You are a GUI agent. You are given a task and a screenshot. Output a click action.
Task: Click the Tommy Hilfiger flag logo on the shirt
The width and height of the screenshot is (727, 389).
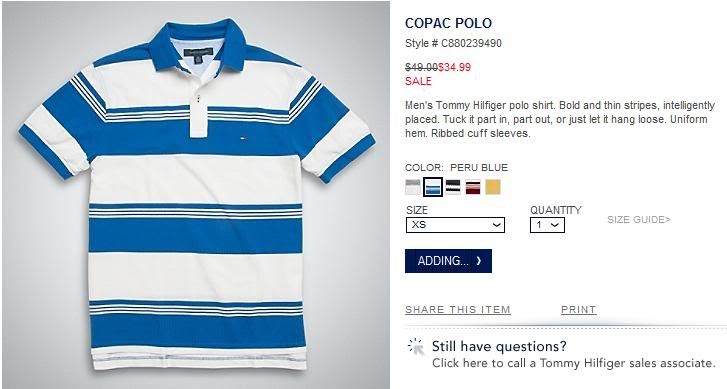[x=242, y=137]
